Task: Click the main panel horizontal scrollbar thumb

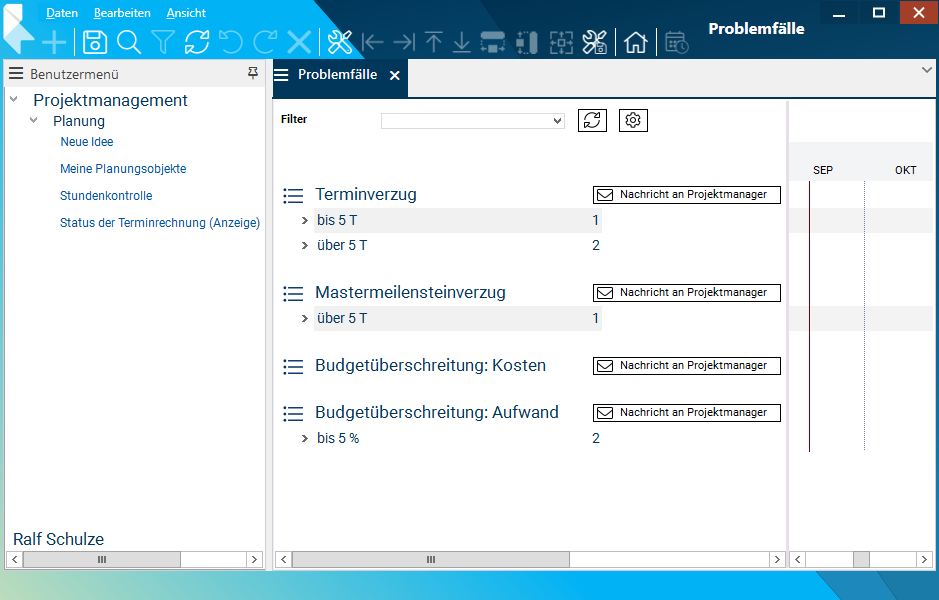Action: tap(431, 560)
